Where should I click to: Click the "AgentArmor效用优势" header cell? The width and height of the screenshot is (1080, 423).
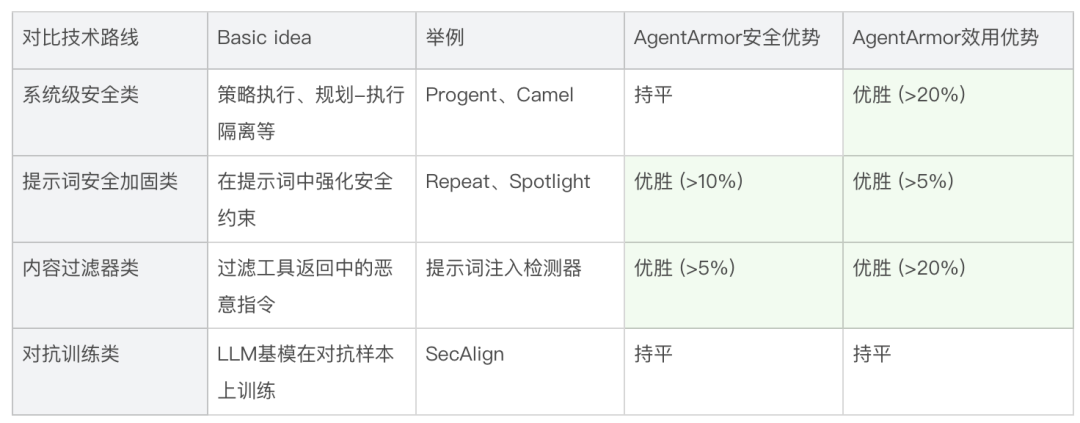click(945, 38)
